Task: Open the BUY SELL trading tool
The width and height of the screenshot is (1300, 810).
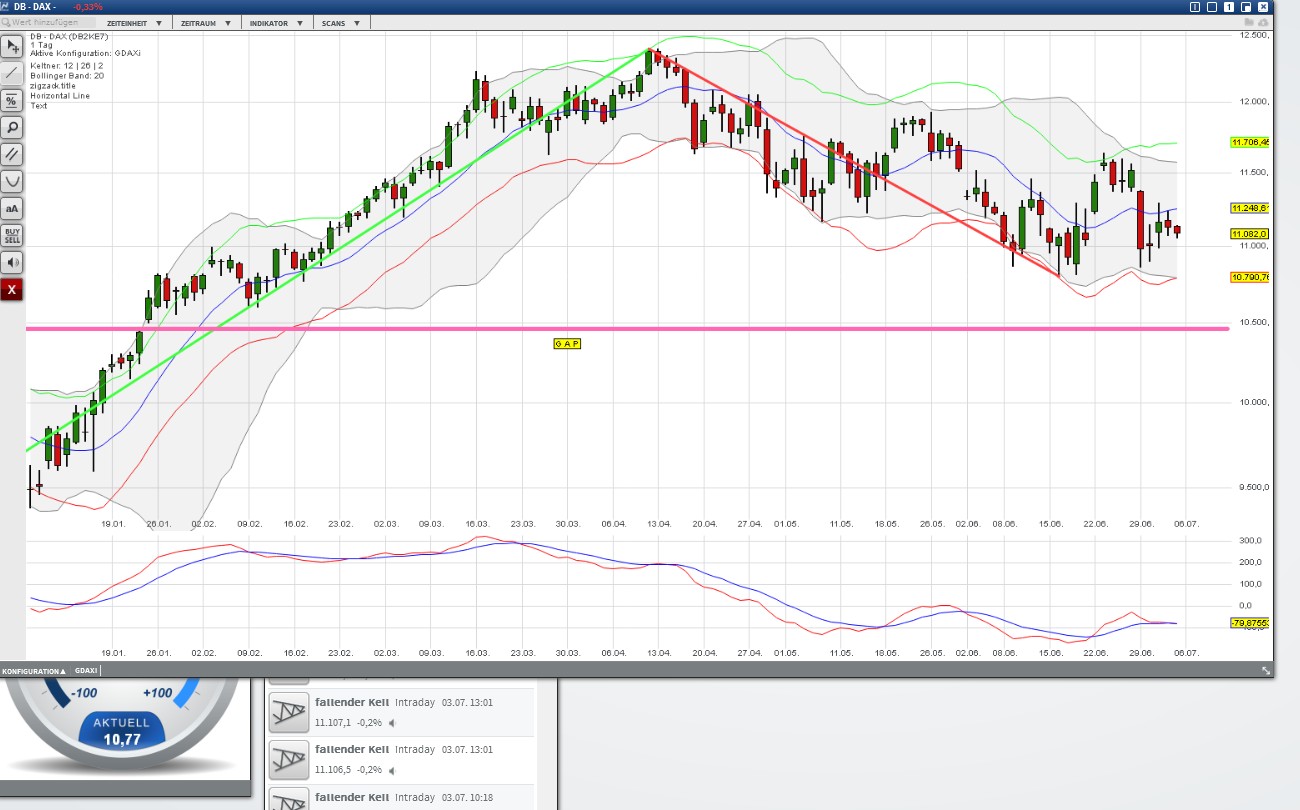Action: pos(12,235)
